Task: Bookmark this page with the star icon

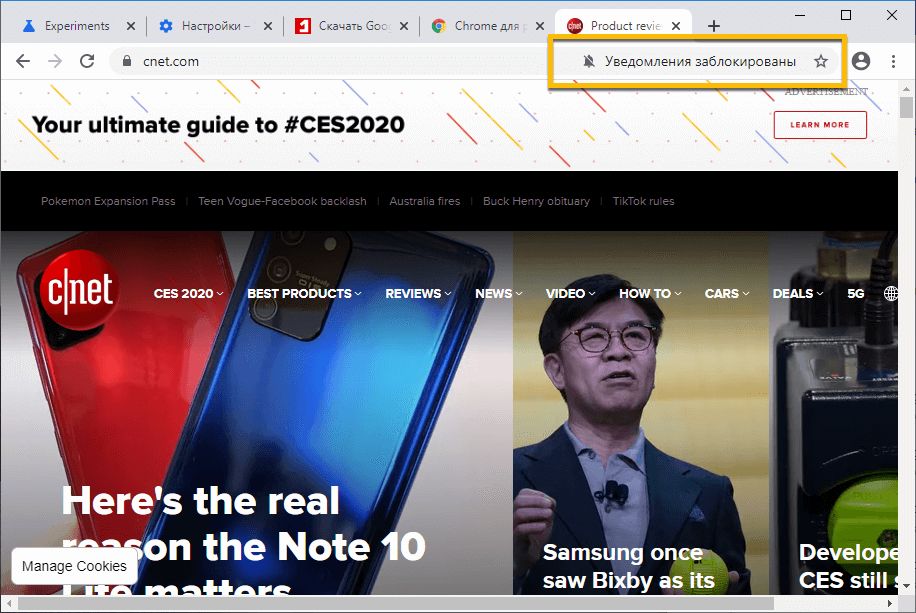Action: tap(821, 61)
